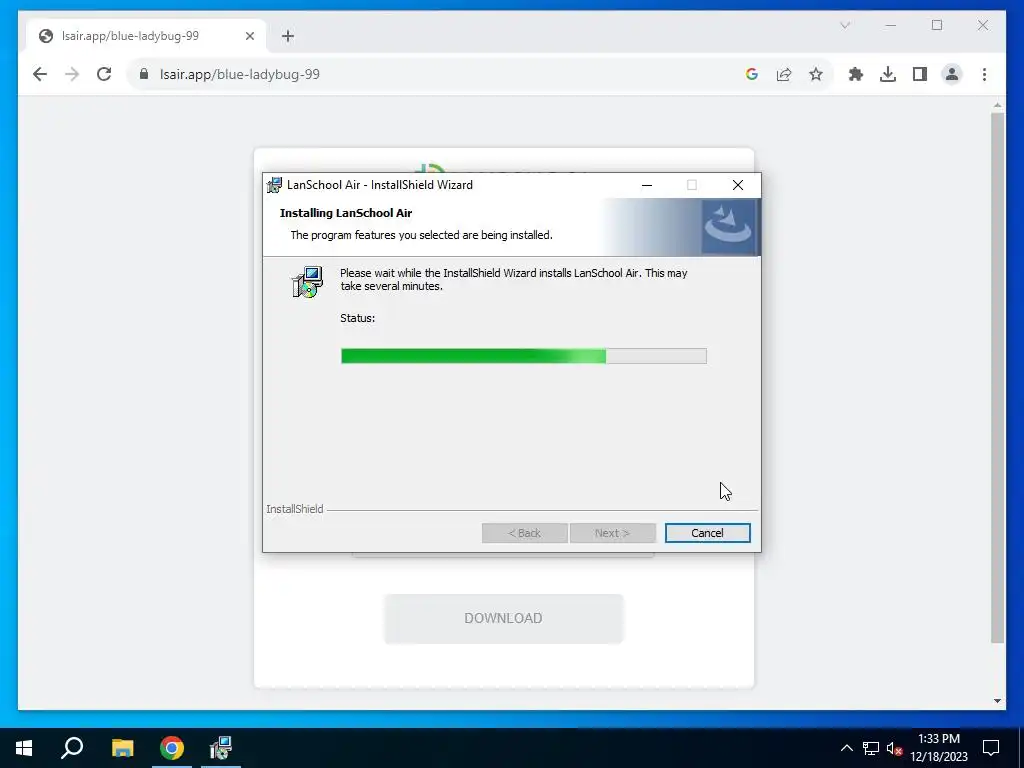This screenshot has height=768, width=1024.
Task: Bookmark this page with the star icon
Action: pyautogui.click(x=816, y=74)
